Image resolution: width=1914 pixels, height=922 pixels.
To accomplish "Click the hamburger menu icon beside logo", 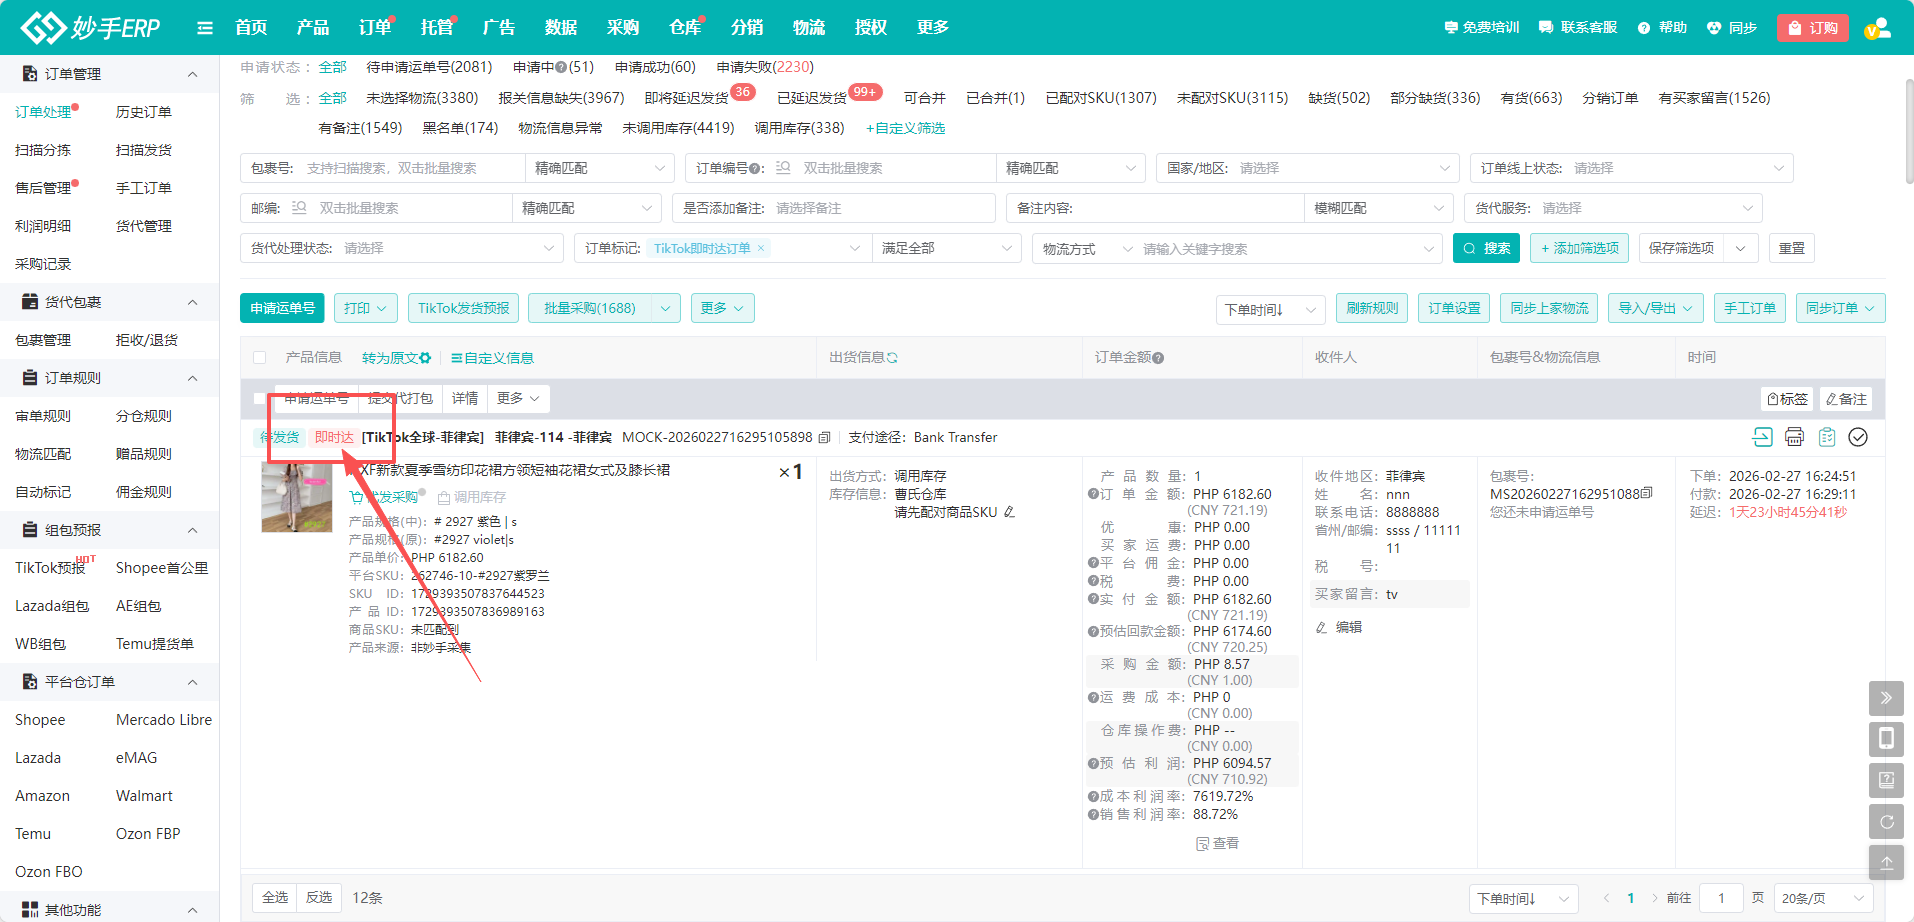I will (x=205, y=28).
